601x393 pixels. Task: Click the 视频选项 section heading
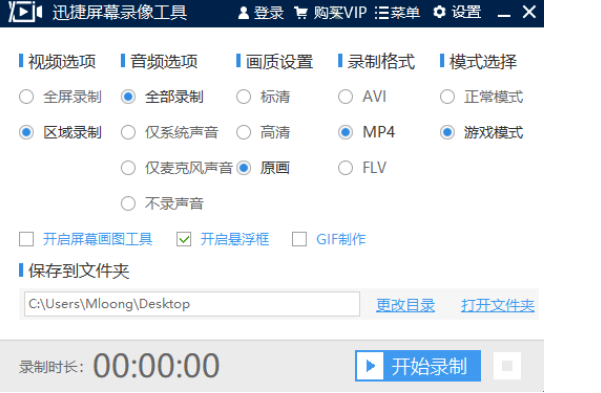(62, 61)
